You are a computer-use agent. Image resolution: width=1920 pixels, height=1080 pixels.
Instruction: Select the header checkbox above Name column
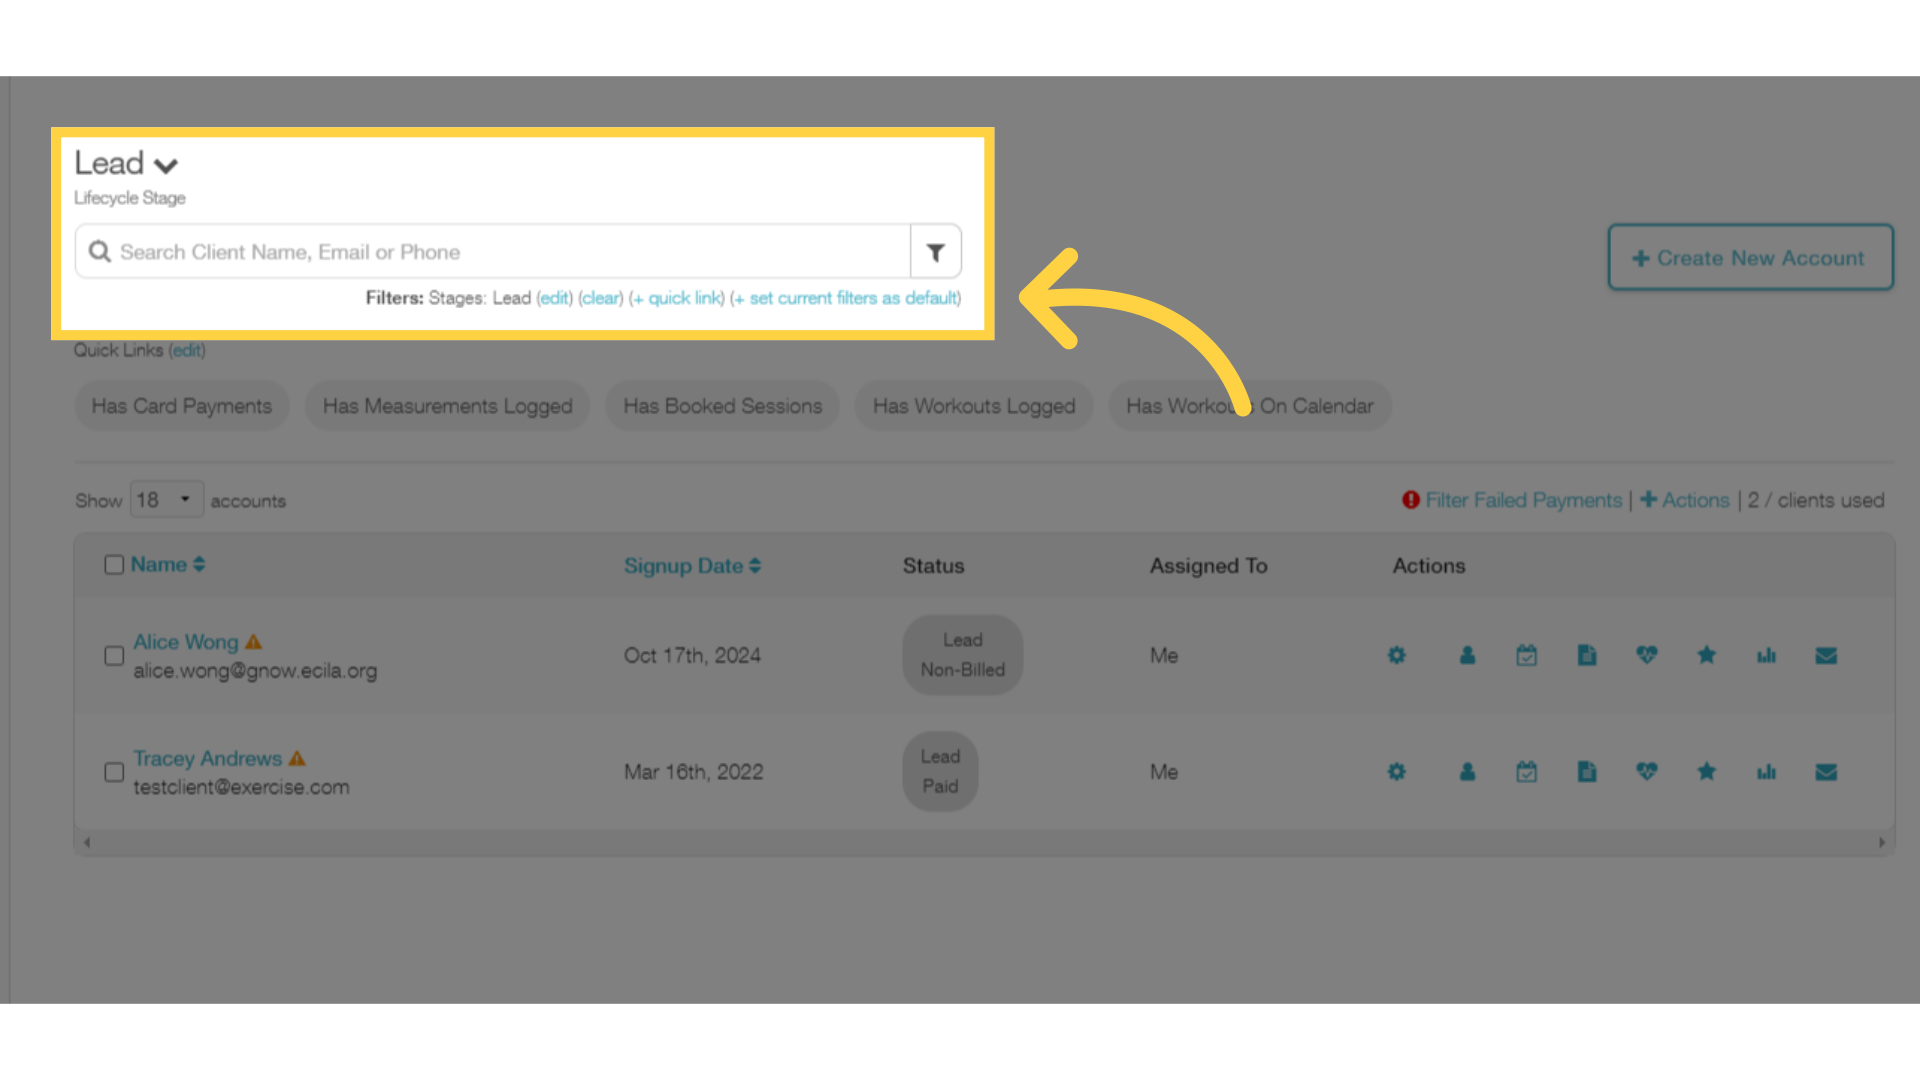[113, 564]
